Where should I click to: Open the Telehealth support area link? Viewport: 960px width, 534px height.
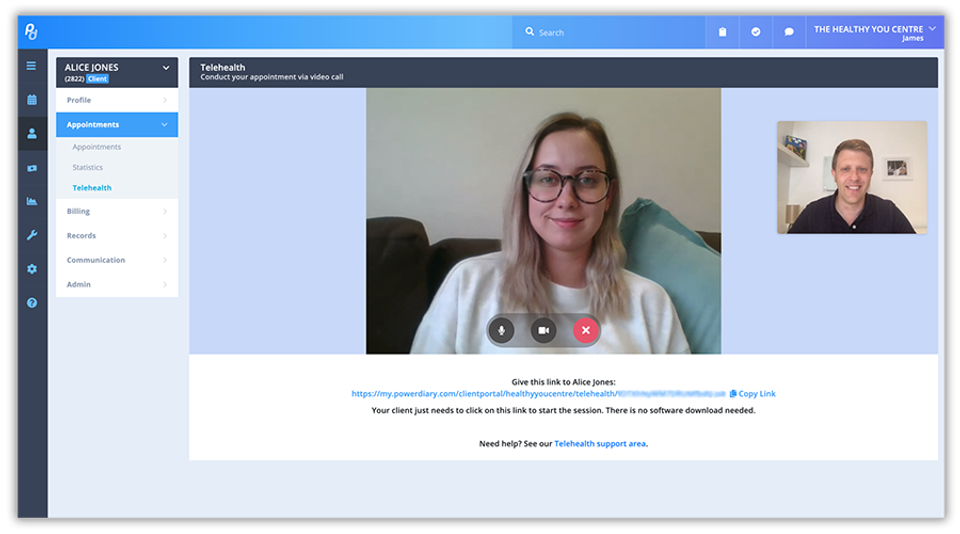coord(600,443)
